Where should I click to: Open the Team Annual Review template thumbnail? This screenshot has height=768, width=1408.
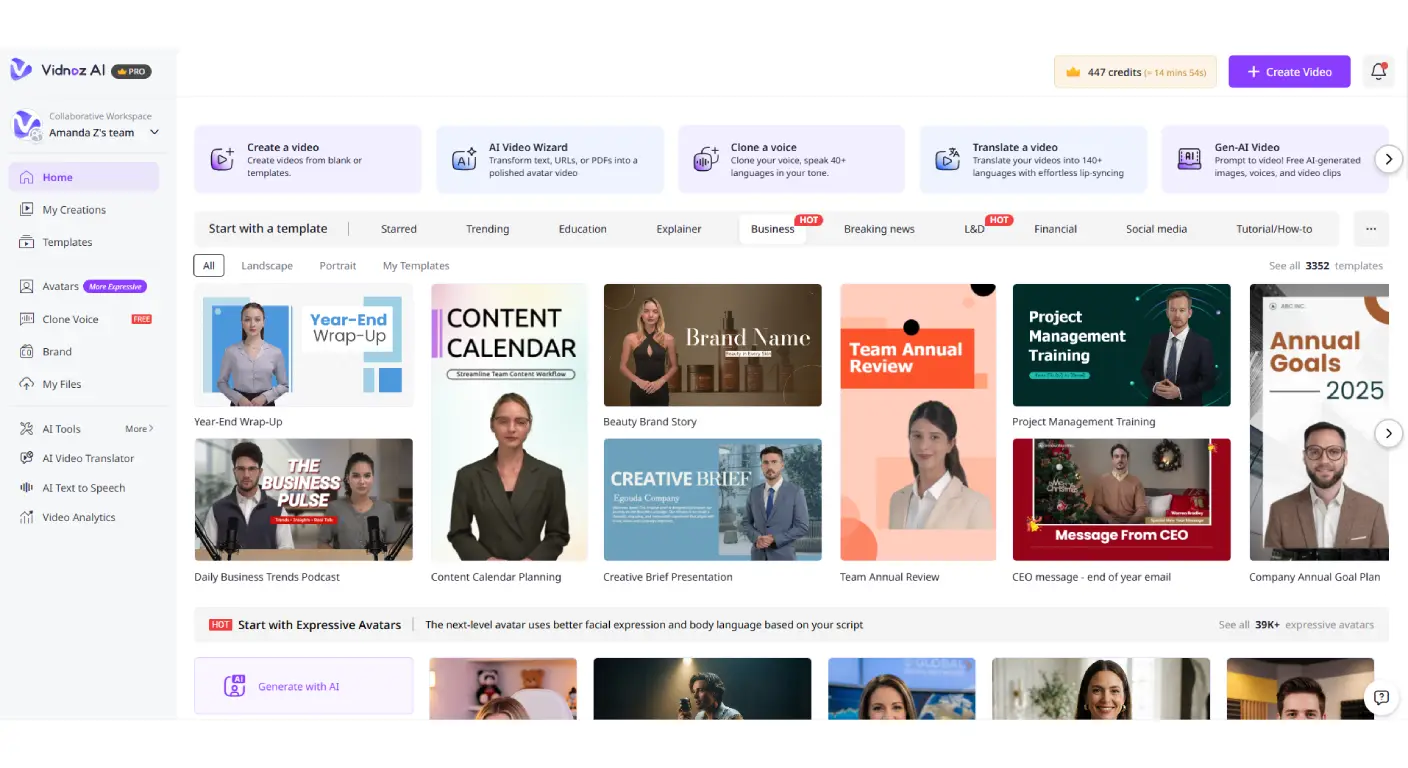(918, 422)
